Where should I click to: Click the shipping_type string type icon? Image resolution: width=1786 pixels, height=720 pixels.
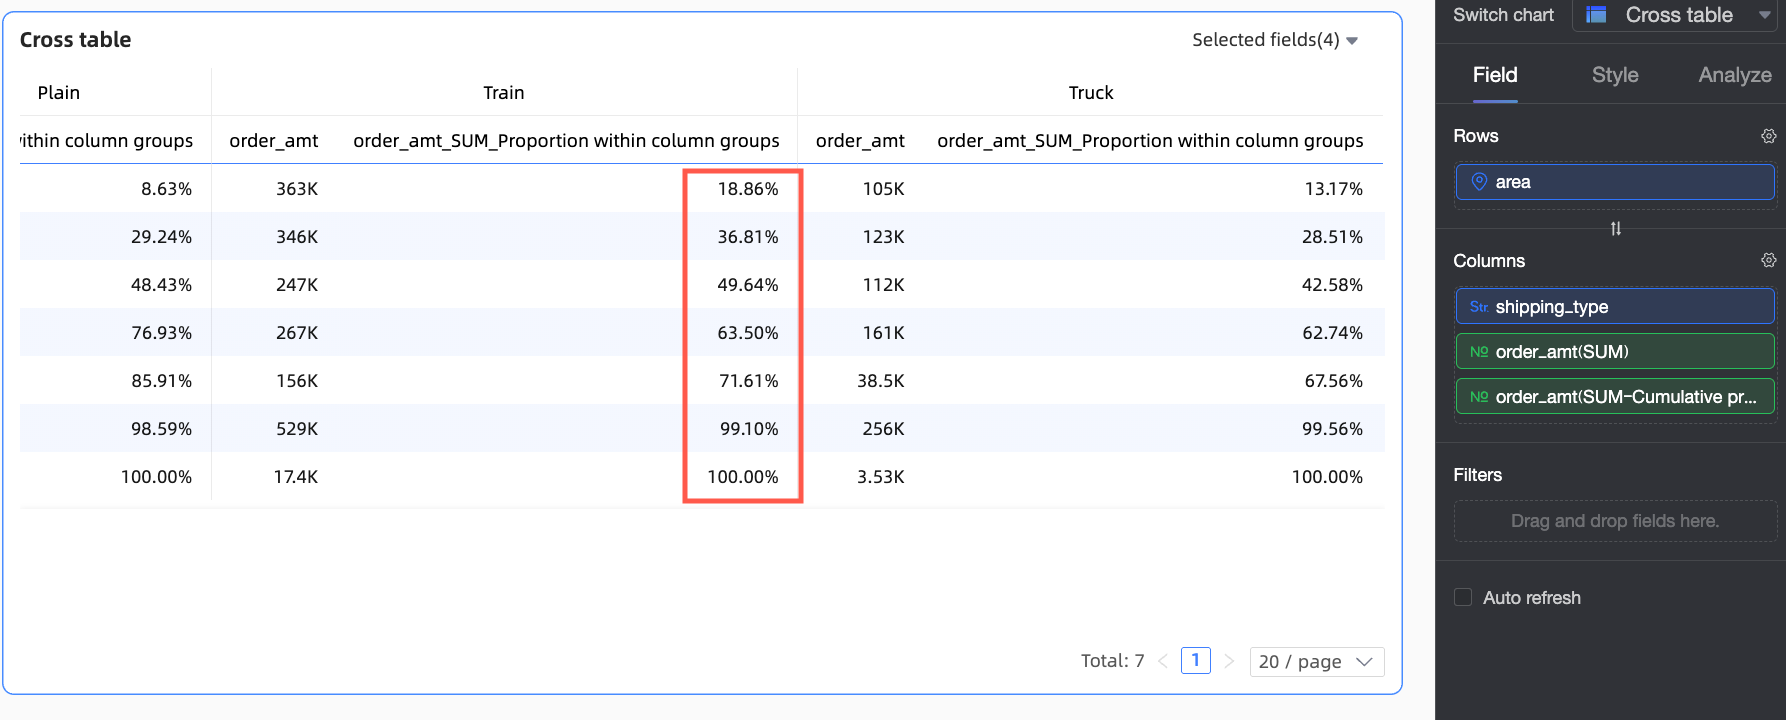click(1479, 307)
